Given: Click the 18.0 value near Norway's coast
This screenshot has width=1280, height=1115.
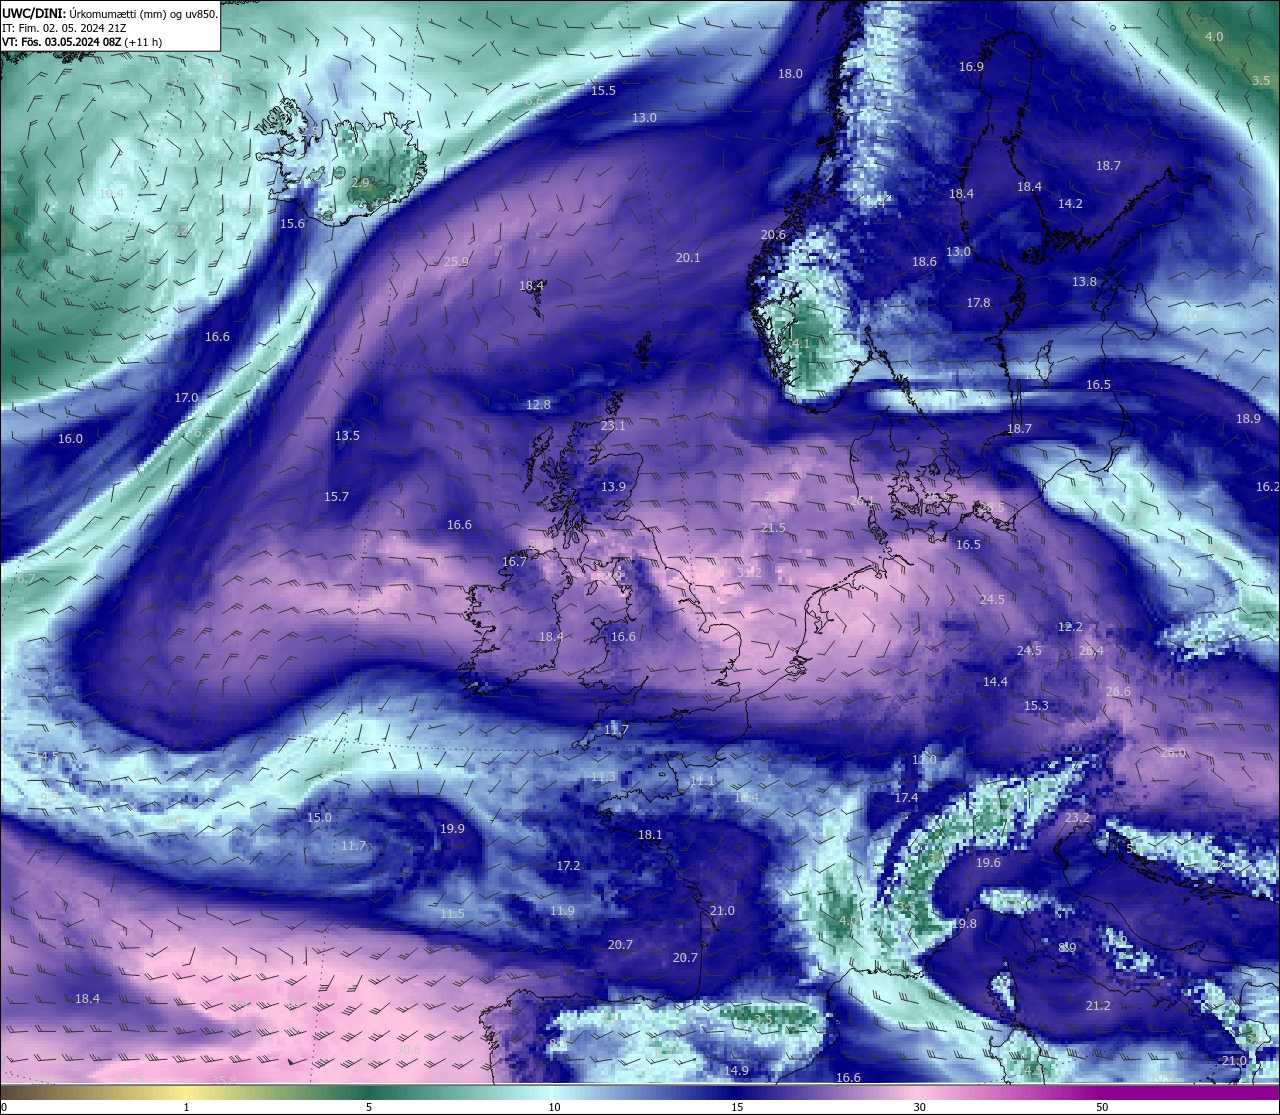Looking at the screenshot, I should click(790, 74).
